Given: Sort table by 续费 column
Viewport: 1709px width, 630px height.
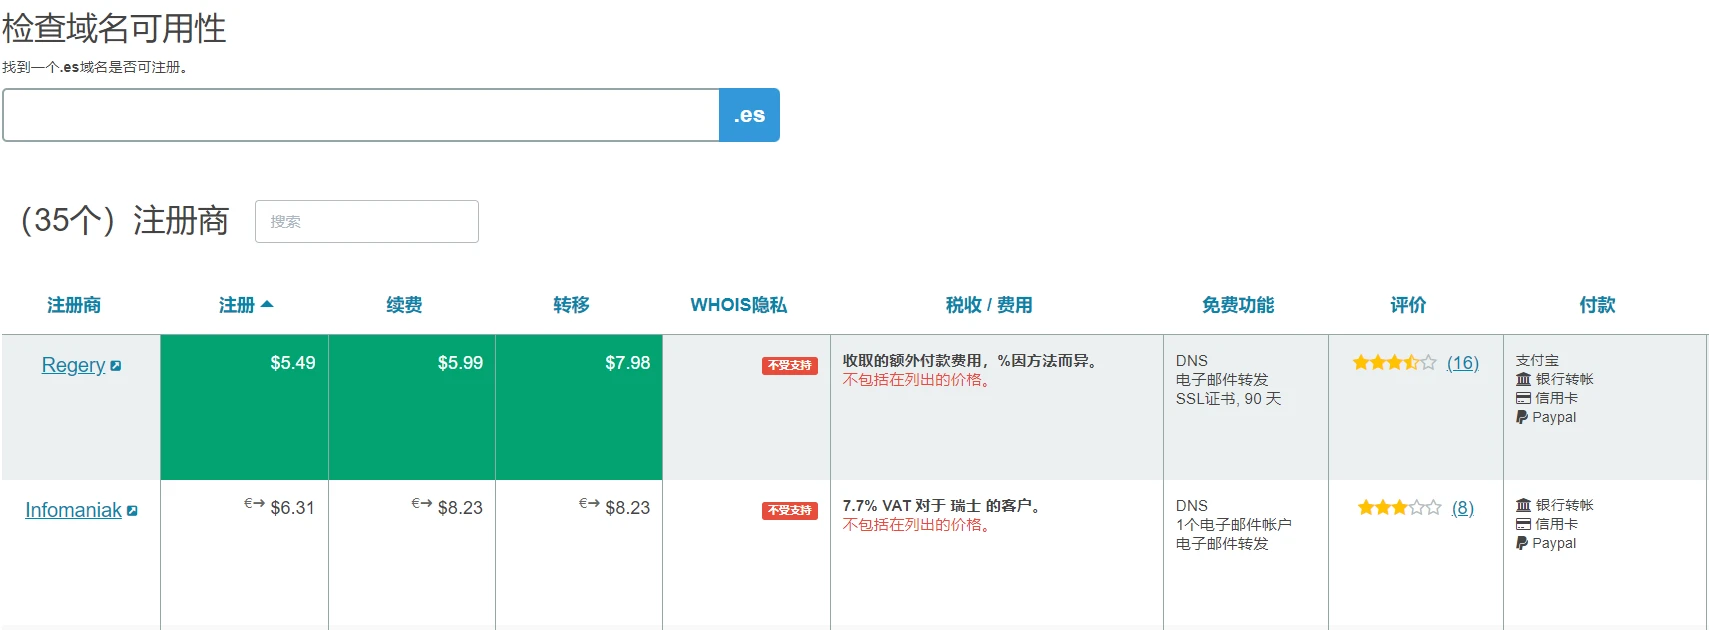Looking at the screenshot, I should pyautogui.click(x=404, y=305).
